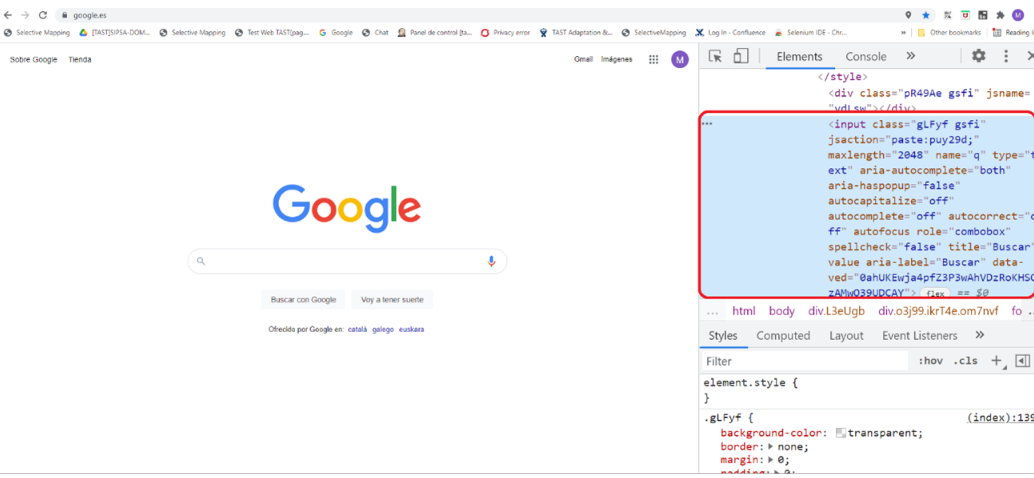Expand more Styles pane tabs chevron
The image size is (1034, 478).
coord(979,336)
